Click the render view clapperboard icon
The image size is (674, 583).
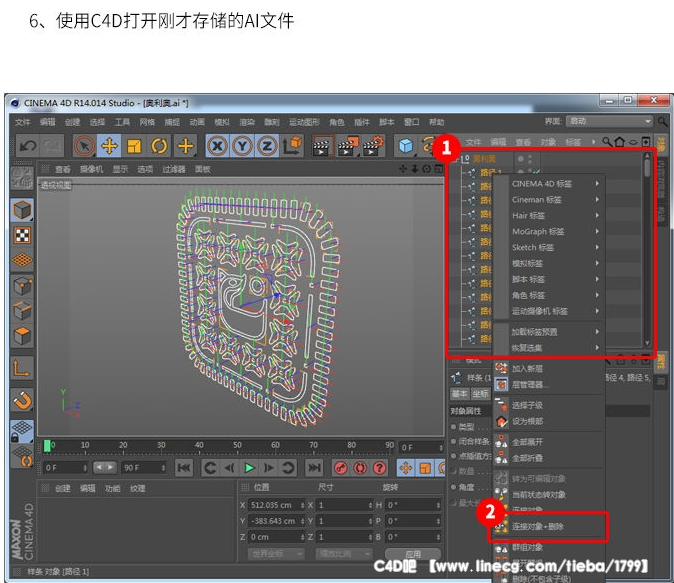pos(322,146)
